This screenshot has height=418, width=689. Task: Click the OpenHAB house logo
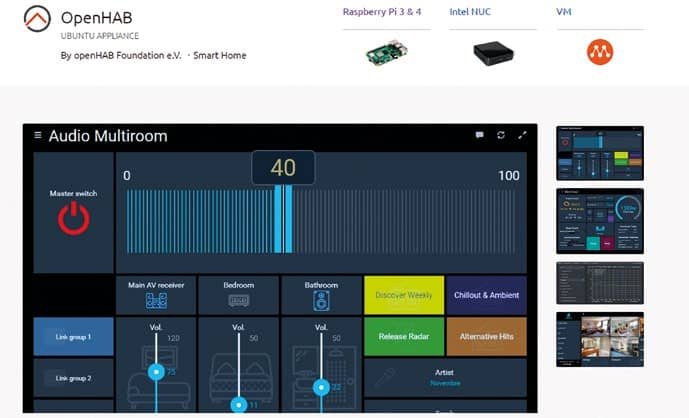point(37,18)
